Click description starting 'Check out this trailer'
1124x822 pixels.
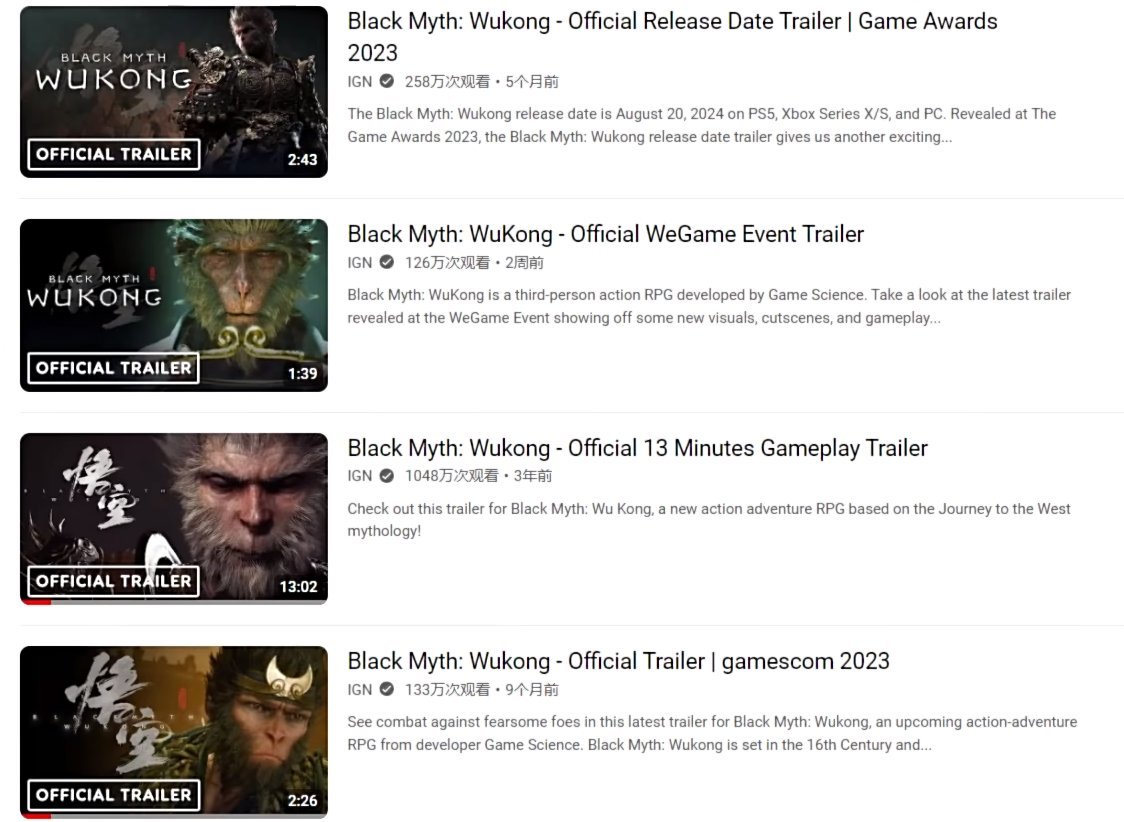[x=709, y=520]
